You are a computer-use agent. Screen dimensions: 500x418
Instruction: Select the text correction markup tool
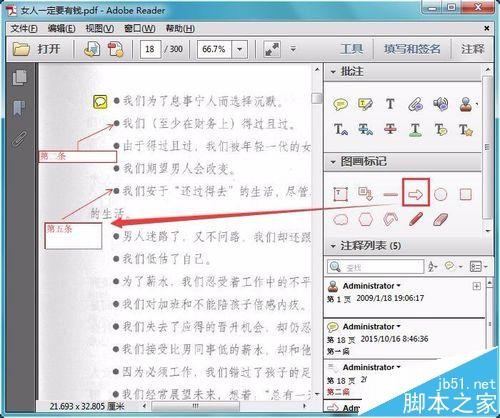(466, 129)
